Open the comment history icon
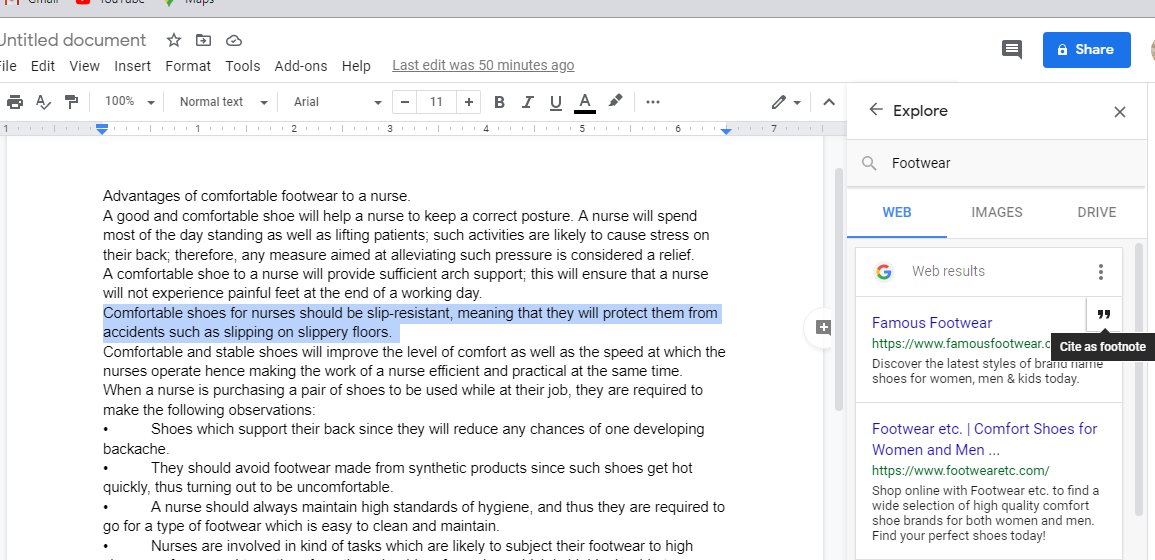1155x560 pixels. pyautogui.click(x=1012, y=50)
